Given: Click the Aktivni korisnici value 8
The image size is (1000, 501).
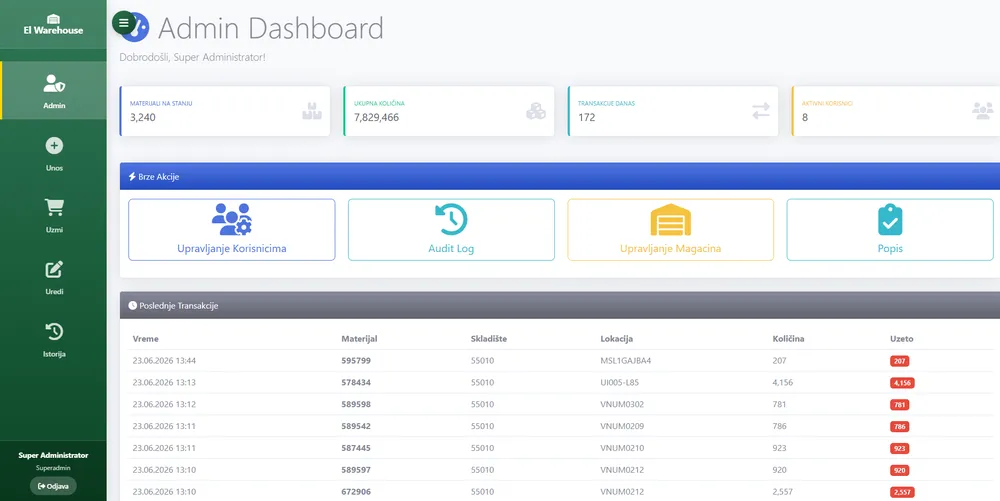Looking at the screenshot, I should (805, 117).
